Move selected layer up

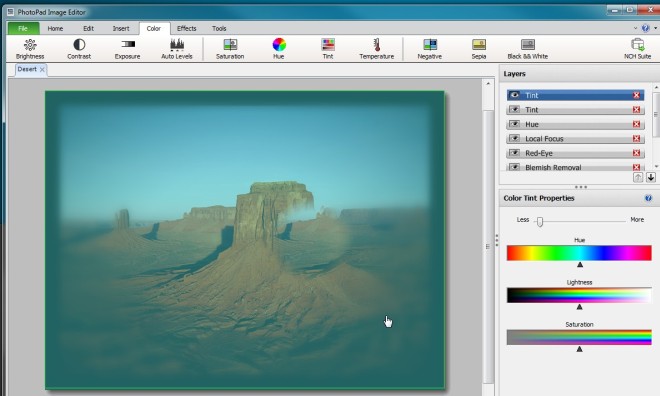638,177
